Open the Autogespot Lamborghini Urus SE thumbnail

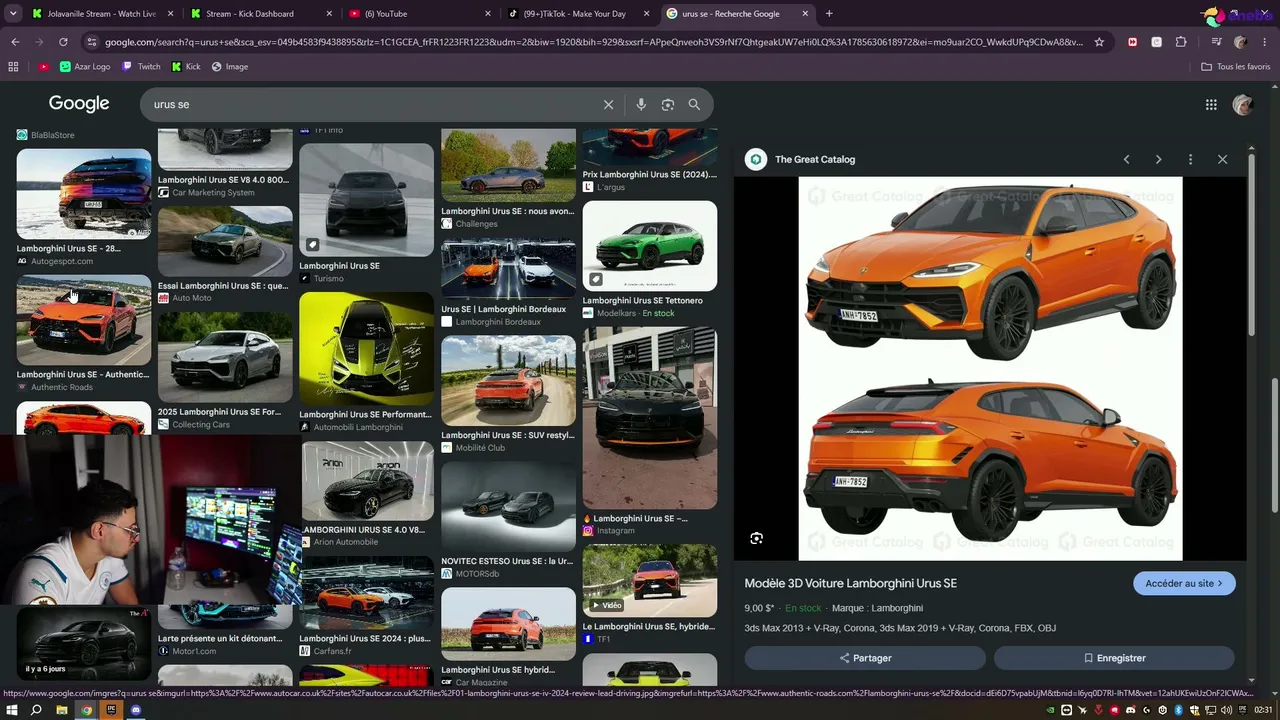pyautogui.click(x=84, y=194)
